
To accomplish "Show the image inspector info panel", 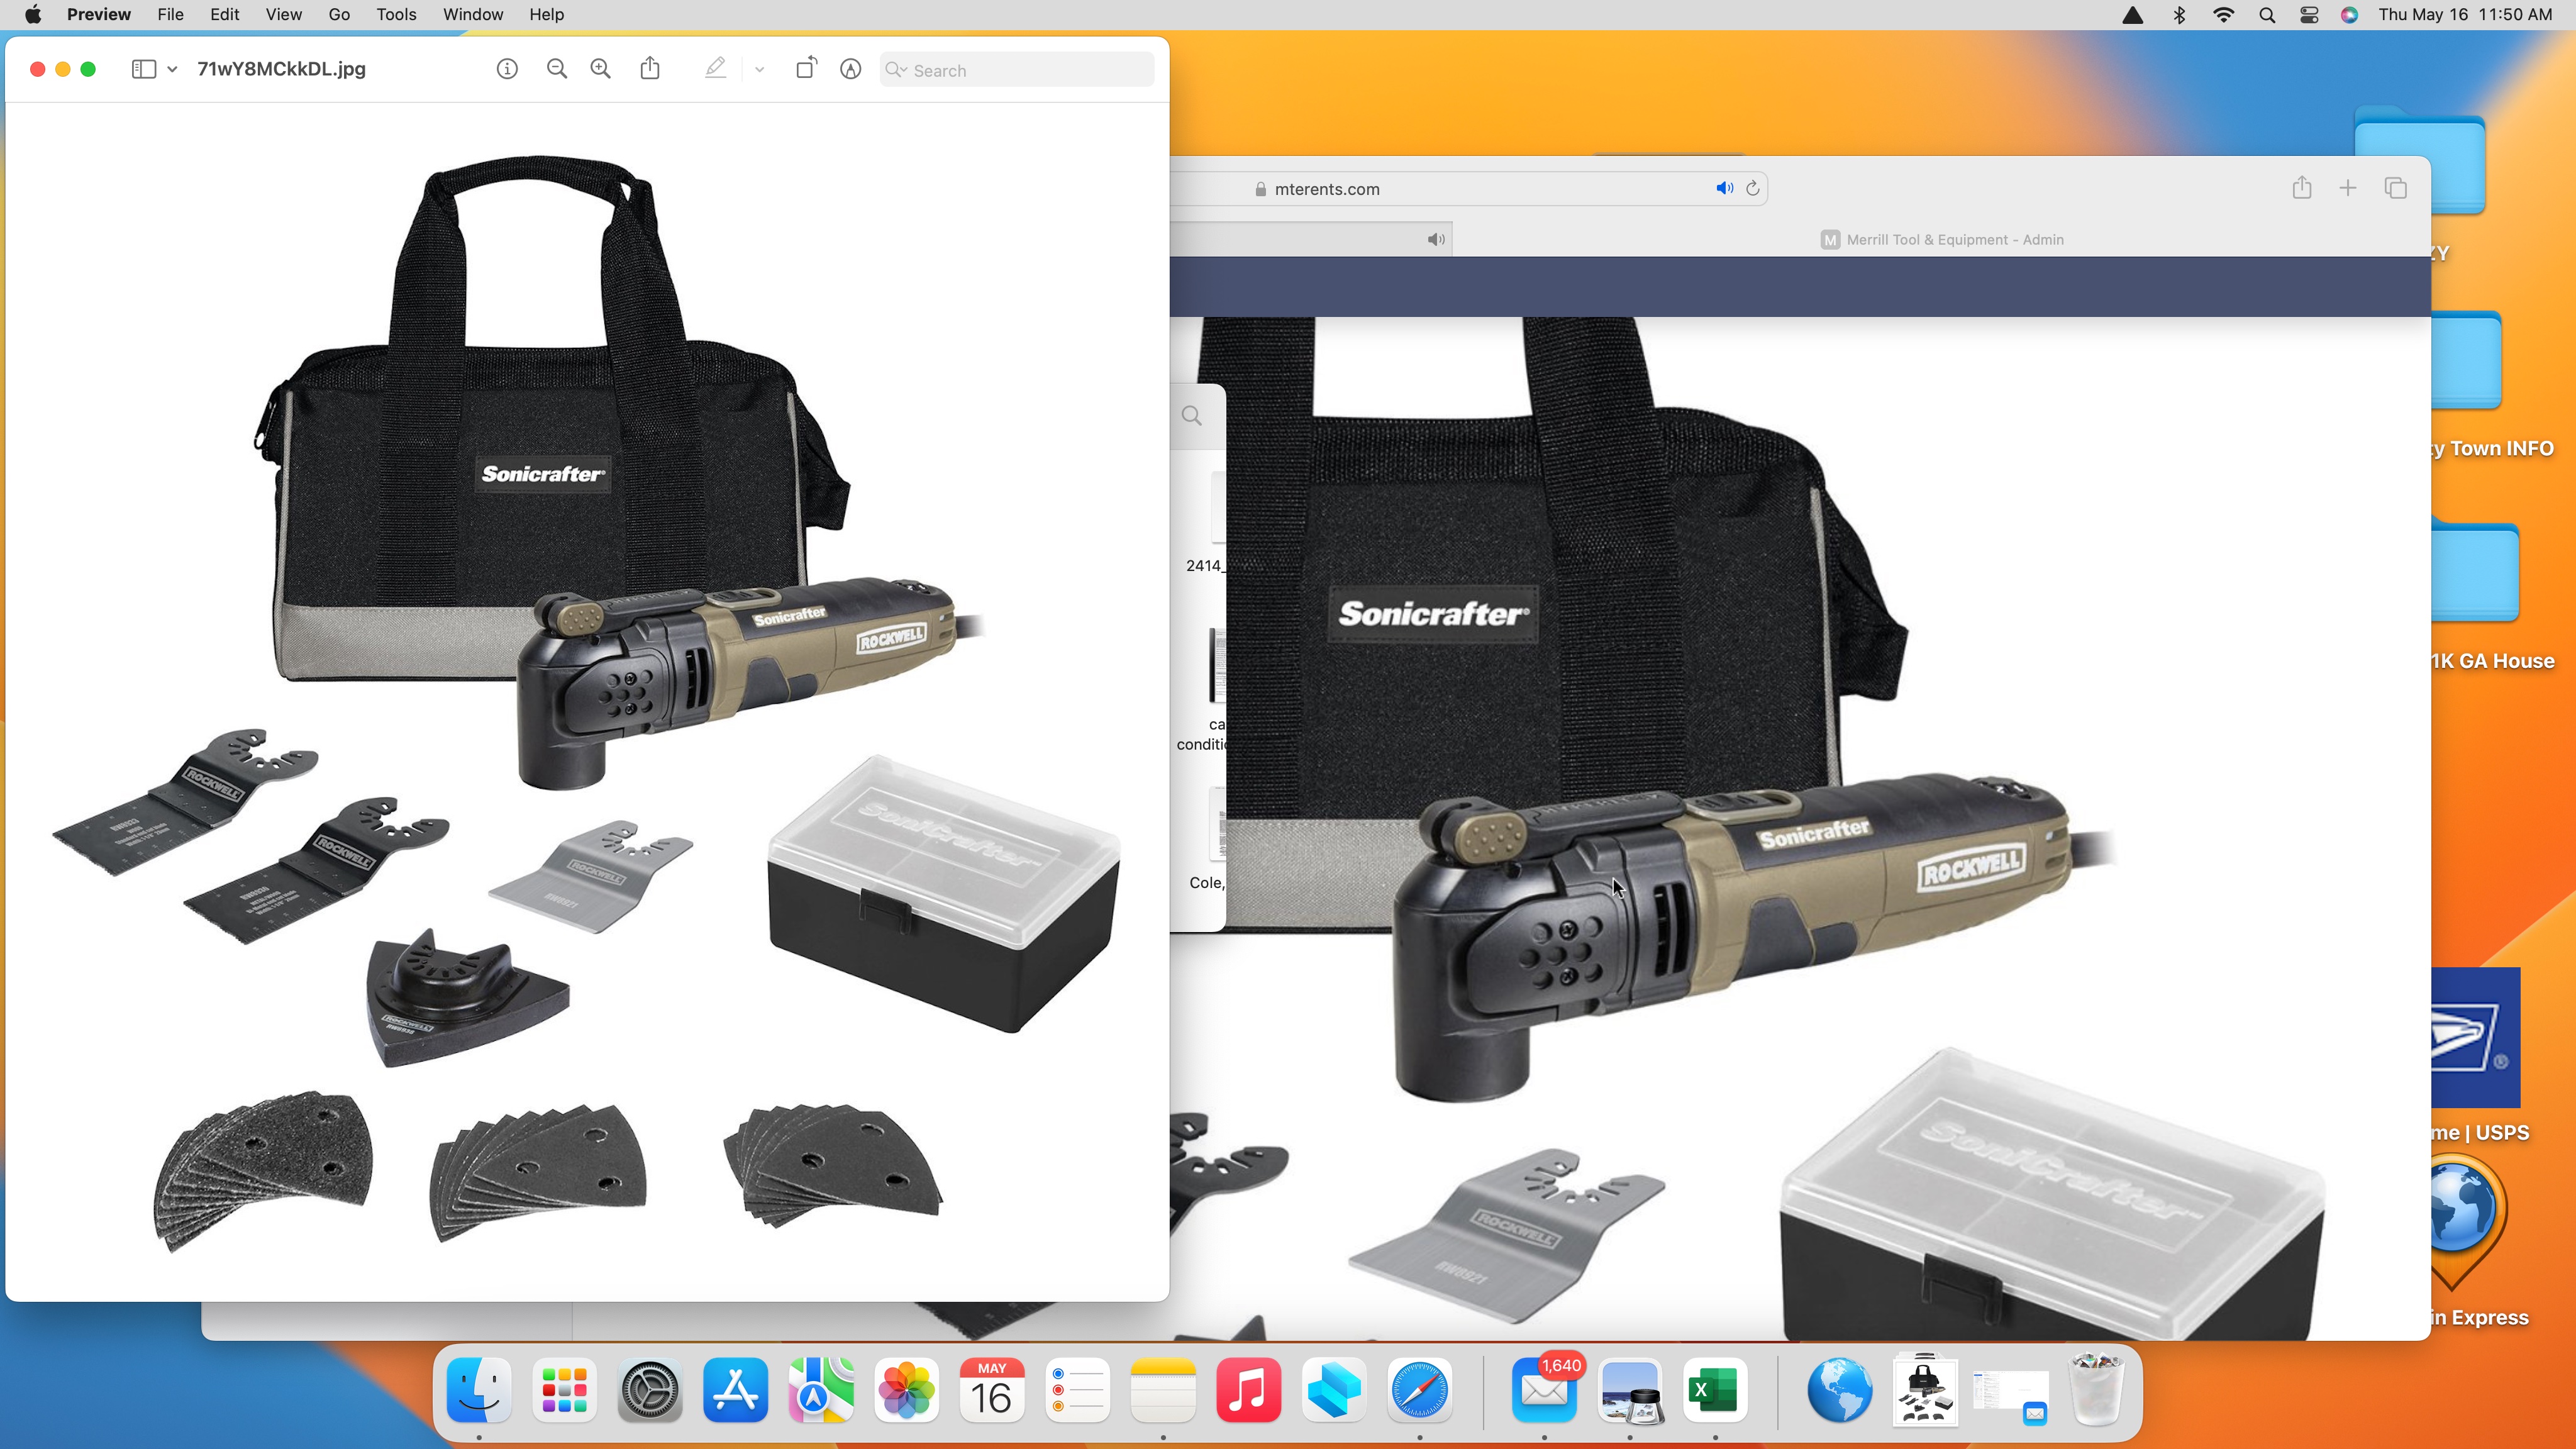I will pos(507,69).
